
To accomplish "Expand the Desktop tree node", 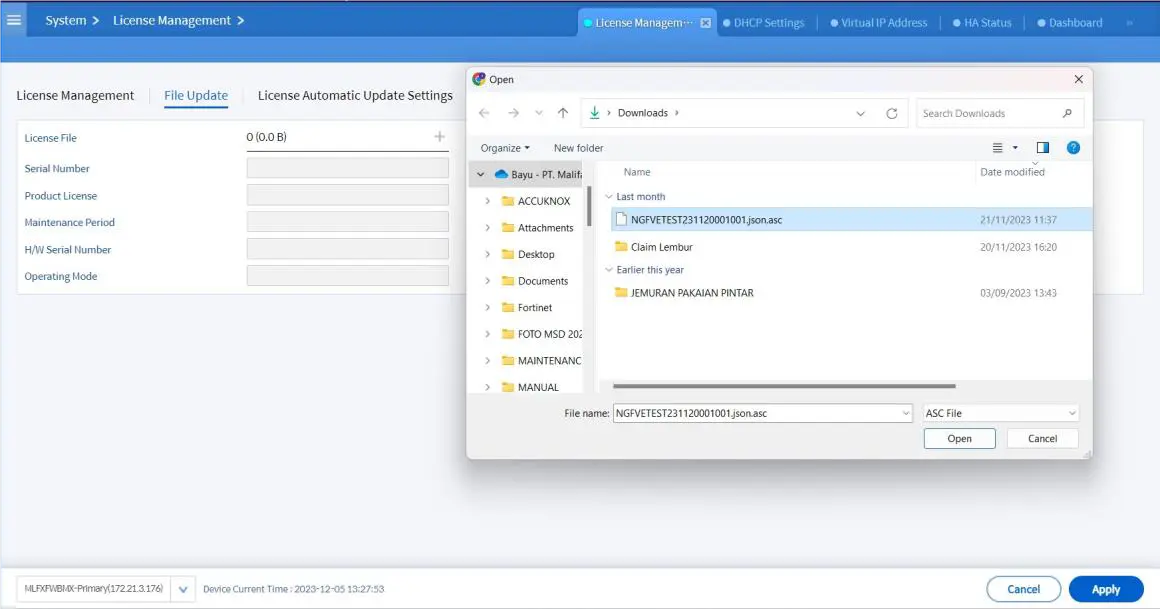I will [x=488, y=255].
